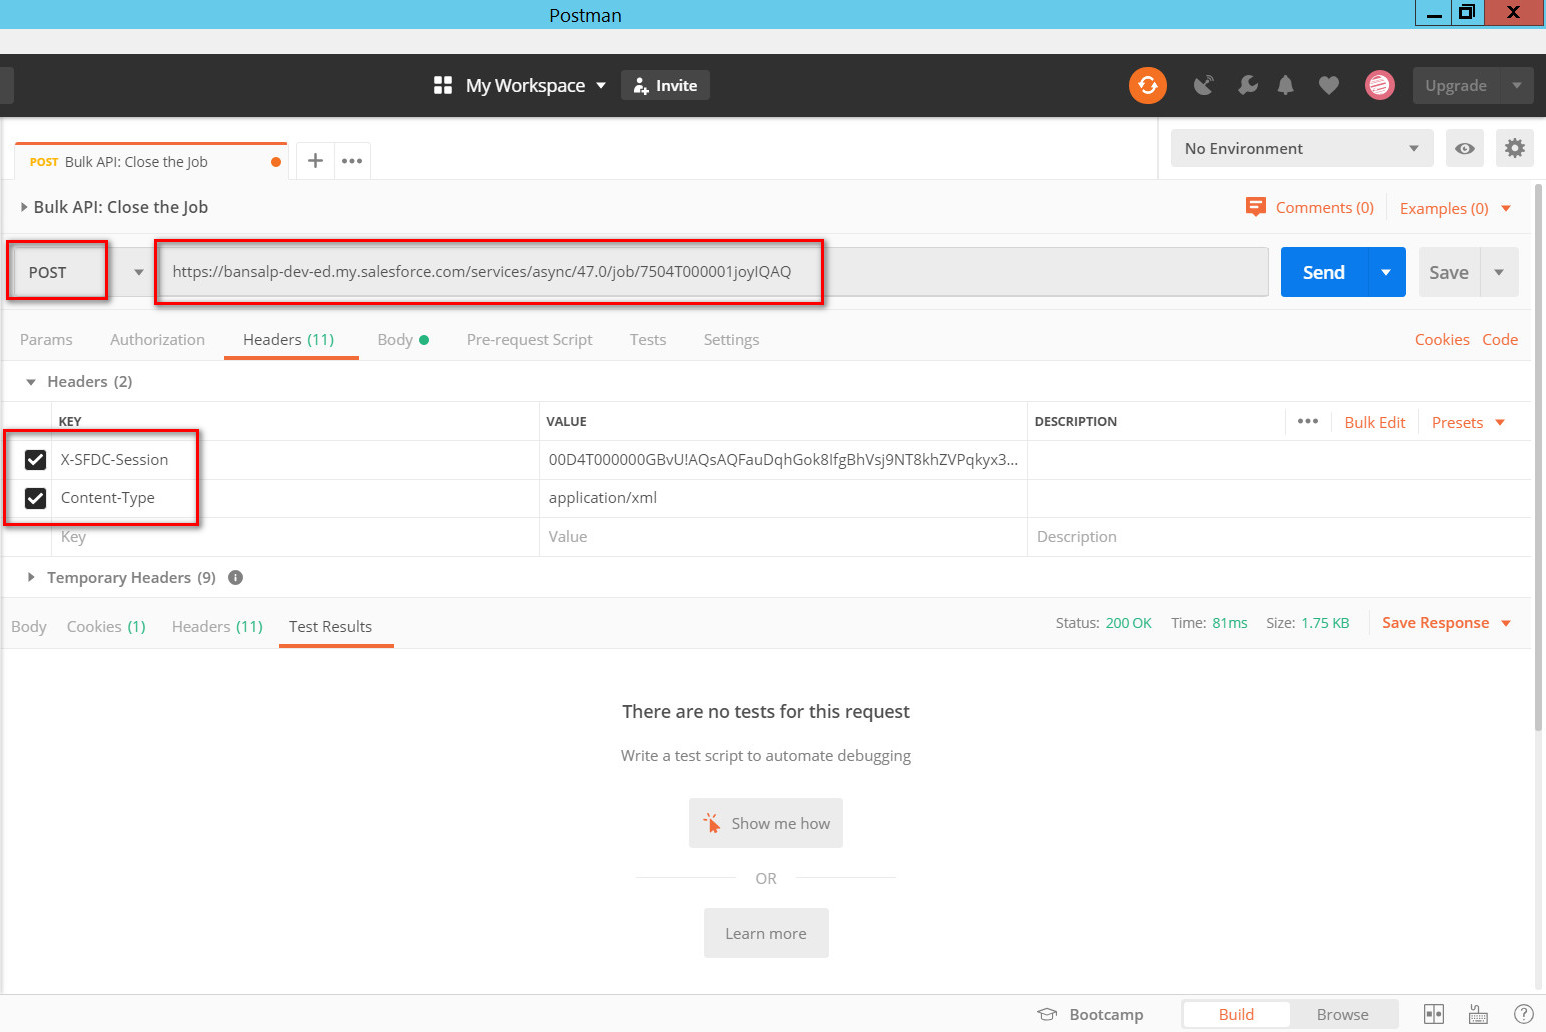Open the Presets dropdown

(1468, 422)
